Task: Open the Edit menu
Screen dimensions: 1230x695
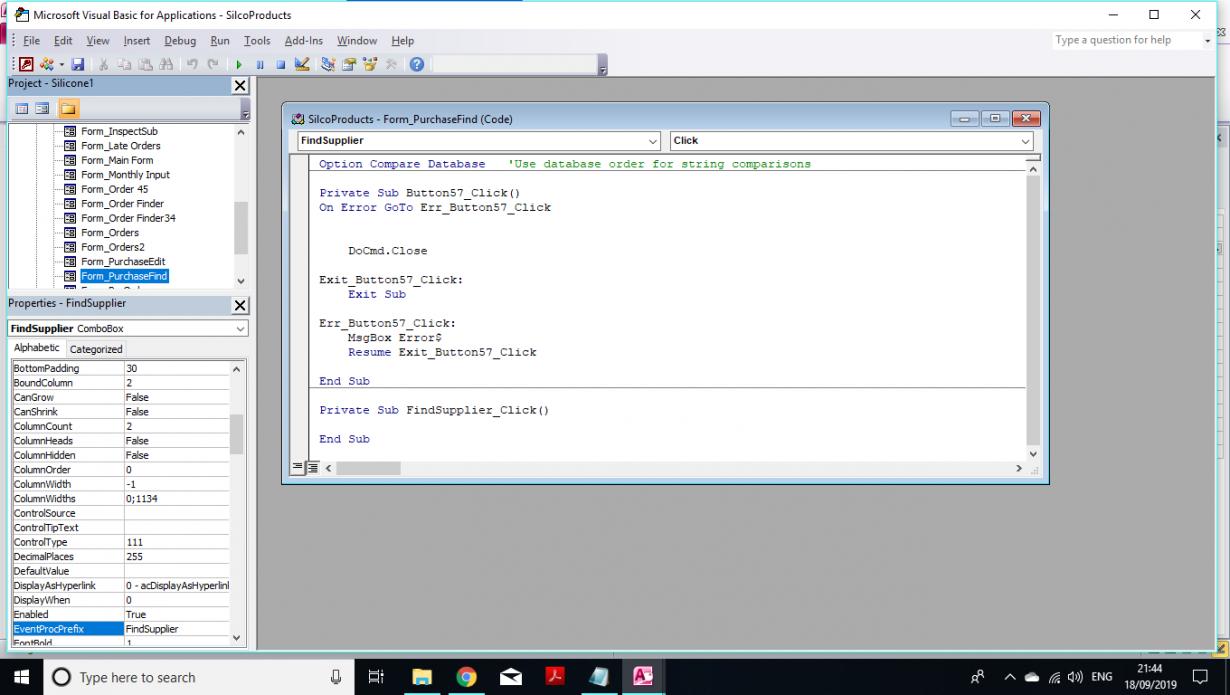Action: click(x=63, y=41)
